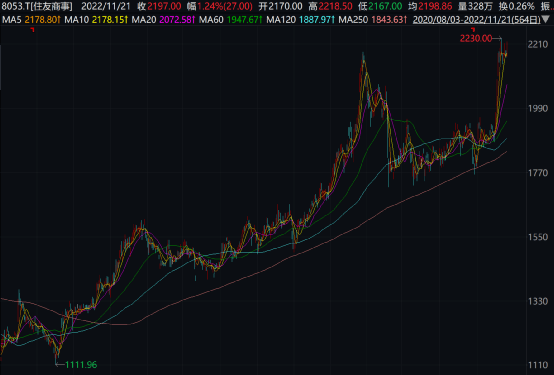Click the 2022/11/21 date in header
554x375 pixels.
pyautogui.click(x=106, y=6)
